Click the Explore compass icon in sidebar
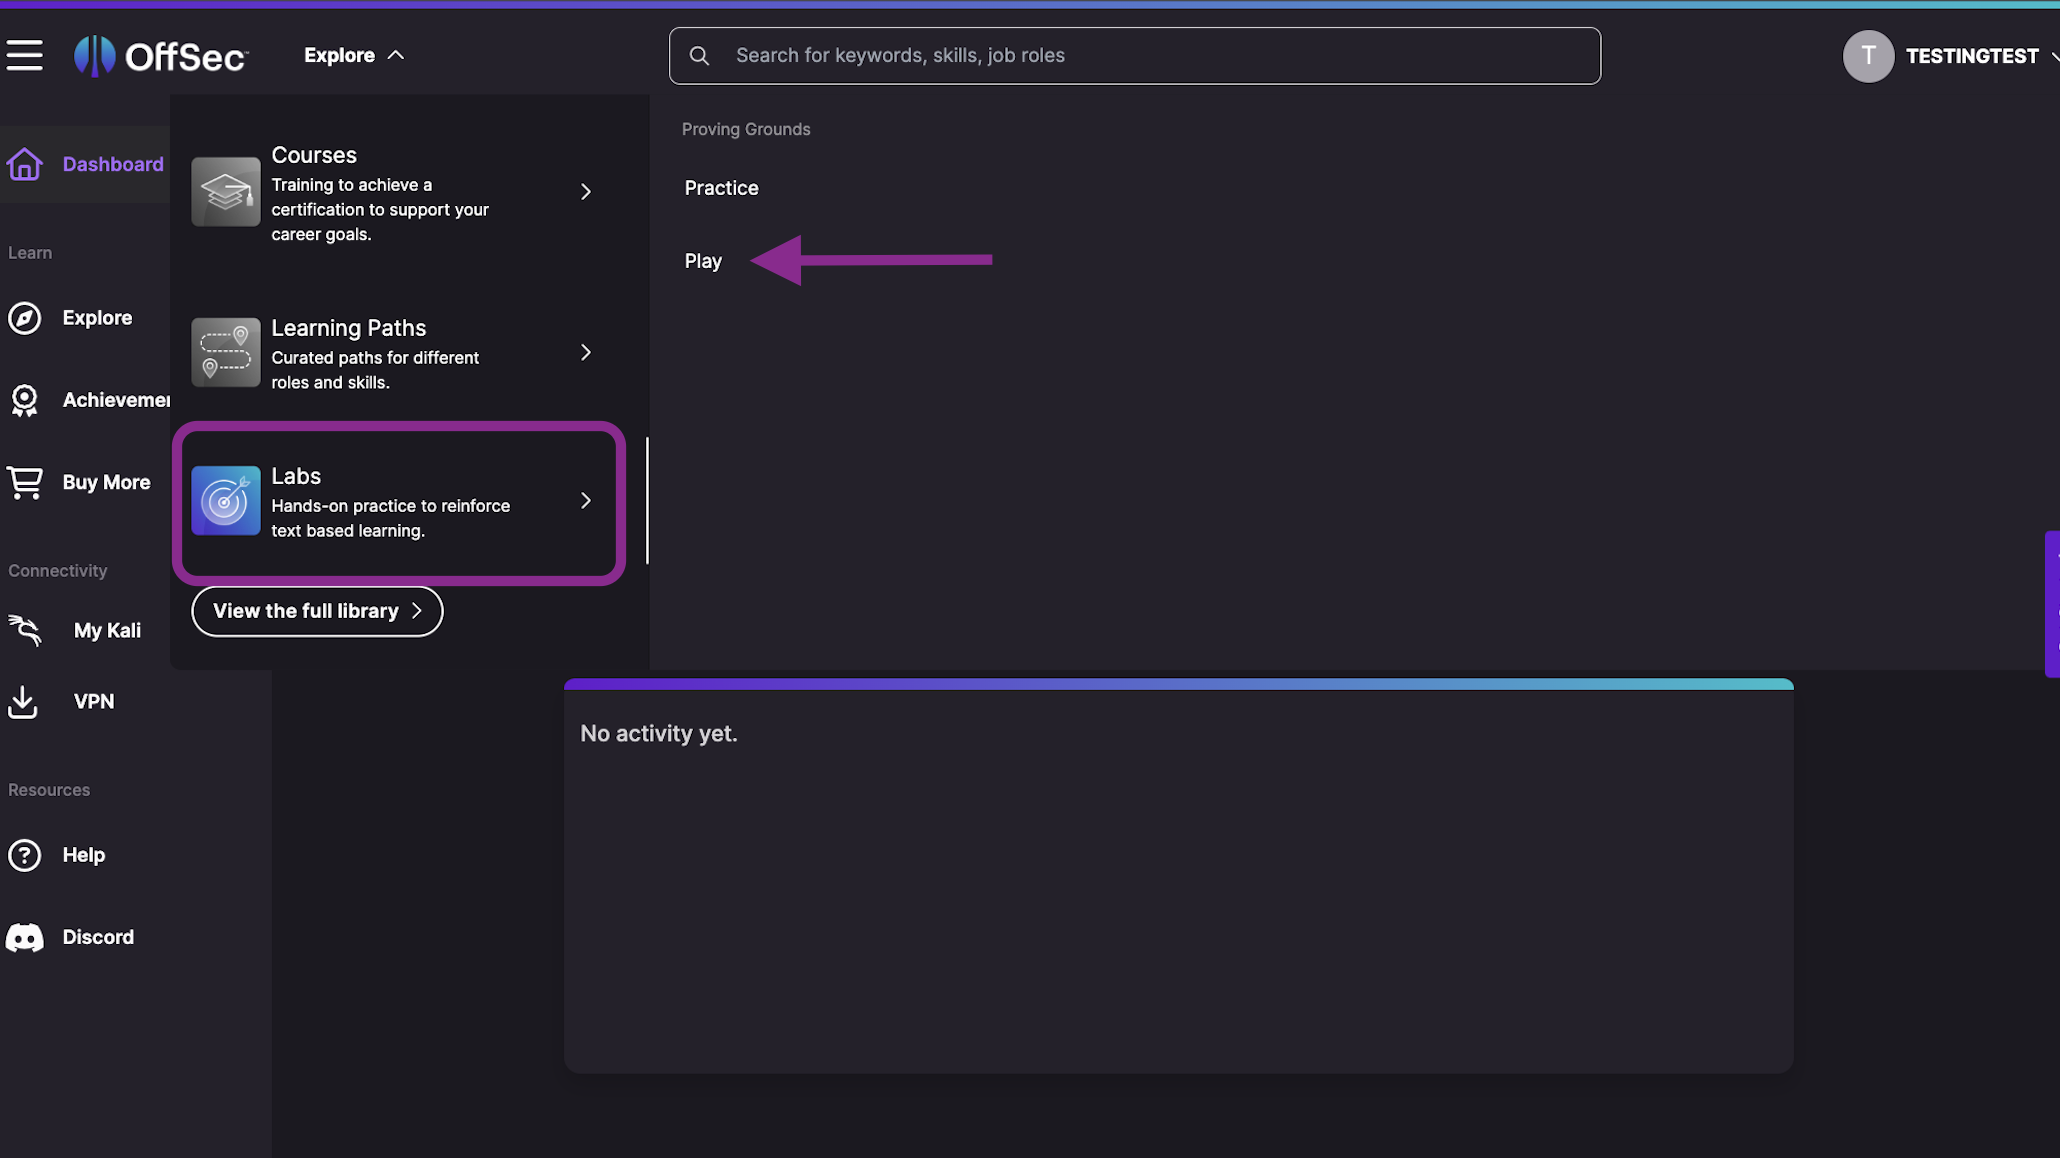2060x1158 pixels. click(x=25, y=318)
